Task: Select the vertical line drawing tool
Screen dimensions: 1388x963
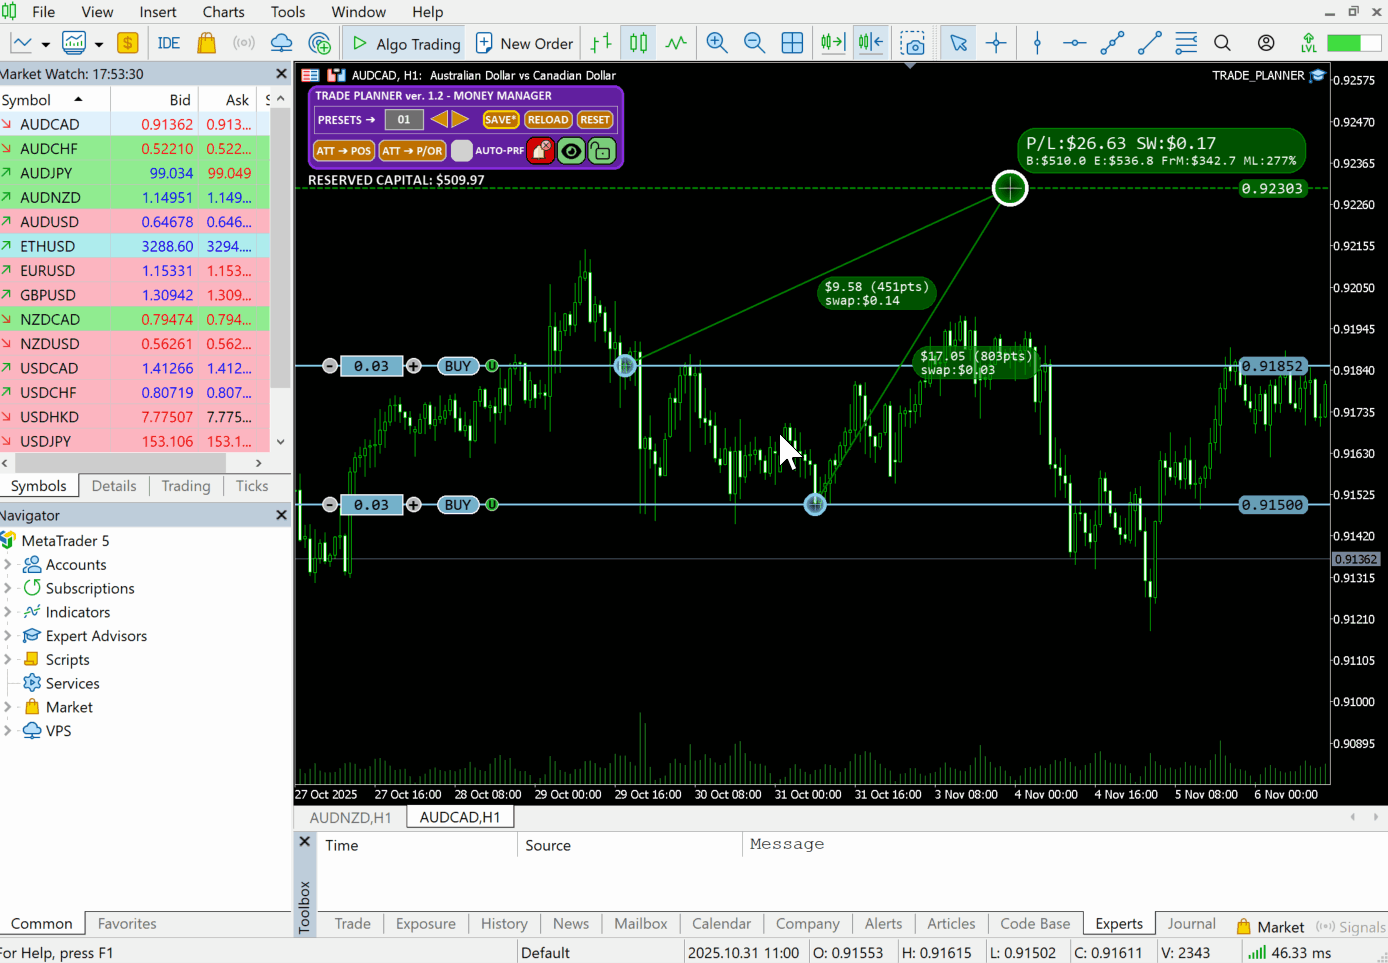Action: pos(1037,43)
